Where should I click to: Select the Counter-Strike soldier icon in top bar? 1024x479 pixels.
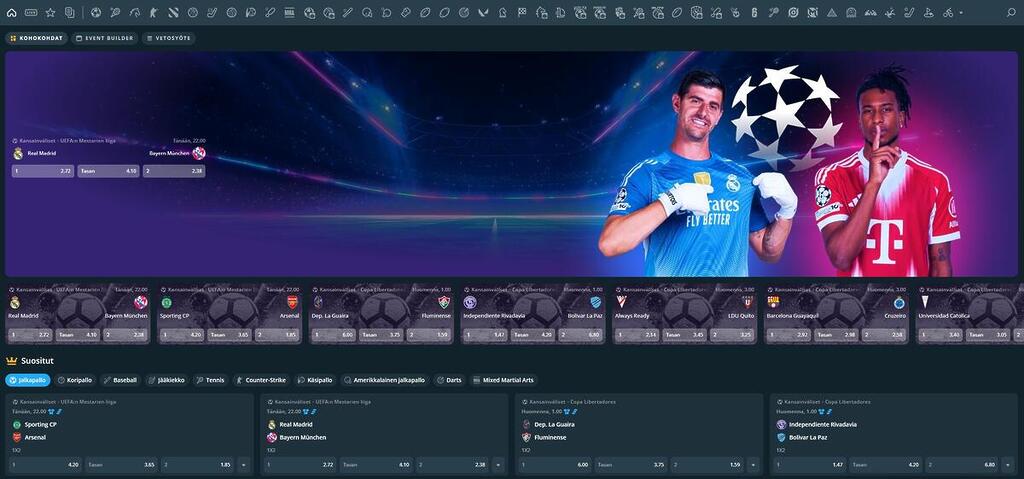tap(153, 12)
